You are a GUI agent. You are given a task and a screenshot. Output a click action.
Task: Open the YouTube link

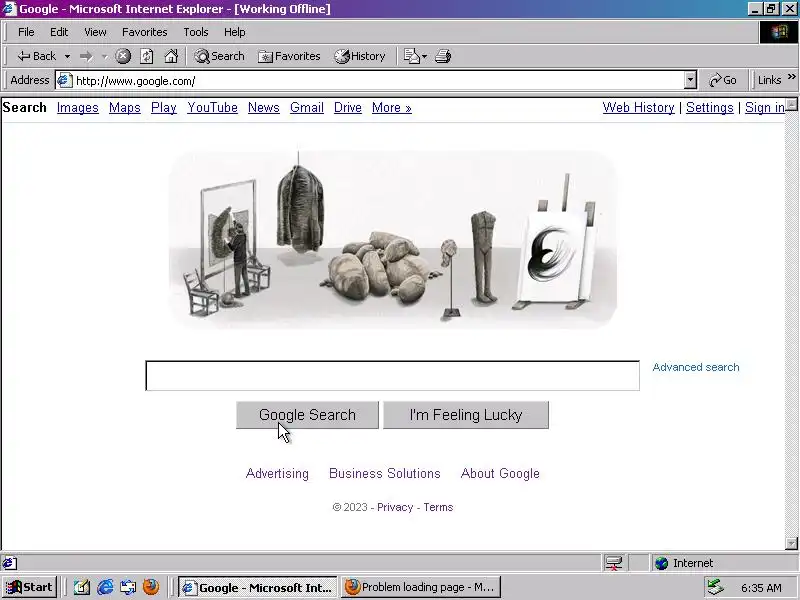click(x=212, y=108)
